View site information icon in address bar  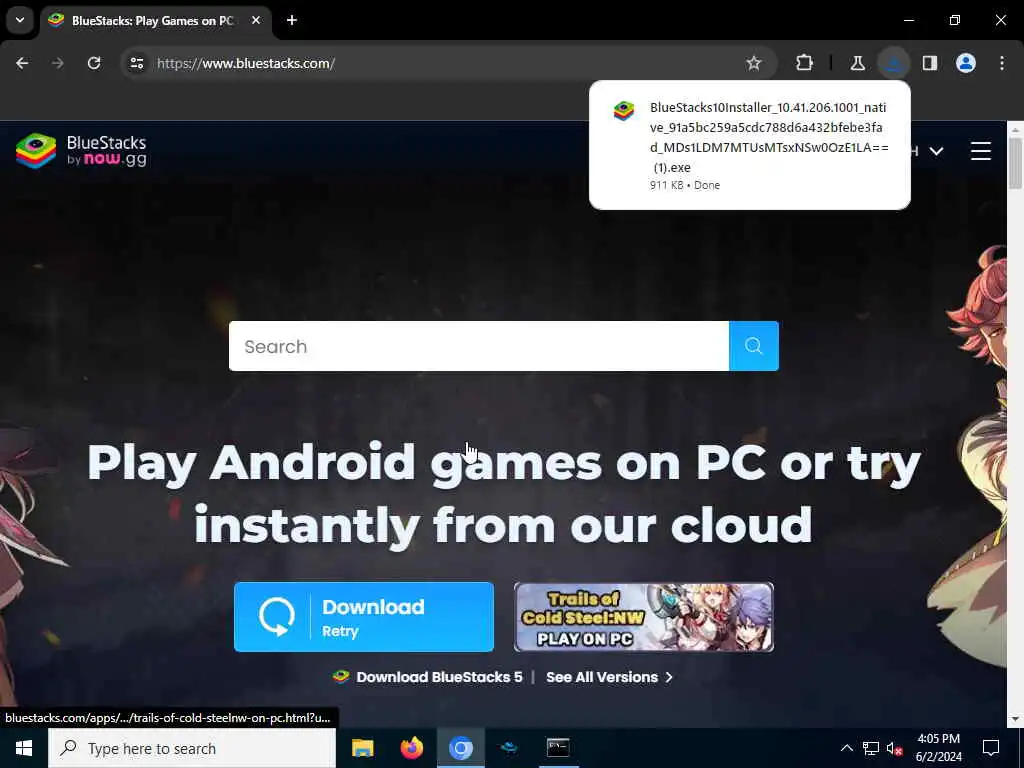pyautogui.click(x=136, y=63)
